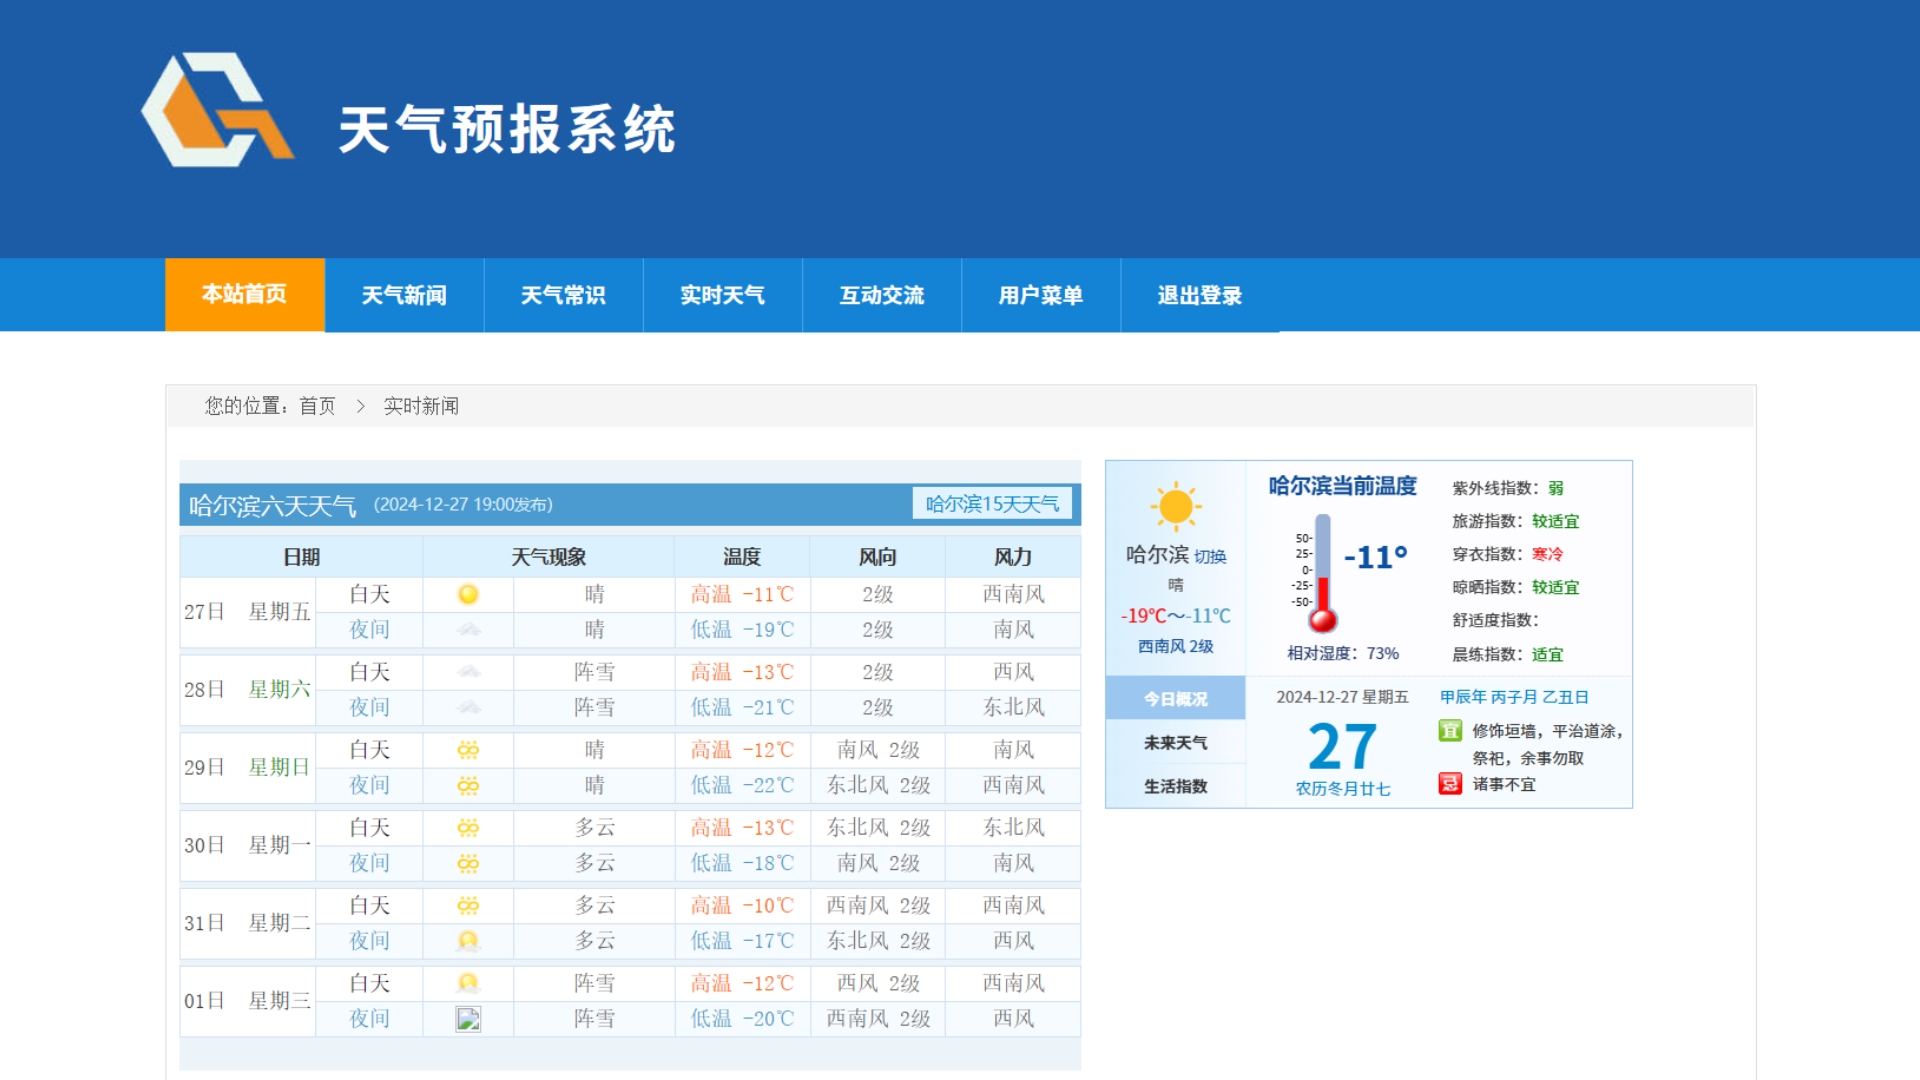Image resolution: width=1920 pixels, height=1080 pixels.
Task: Click 穿衣指数 寒冷 entry
Action: [1508, 555]
